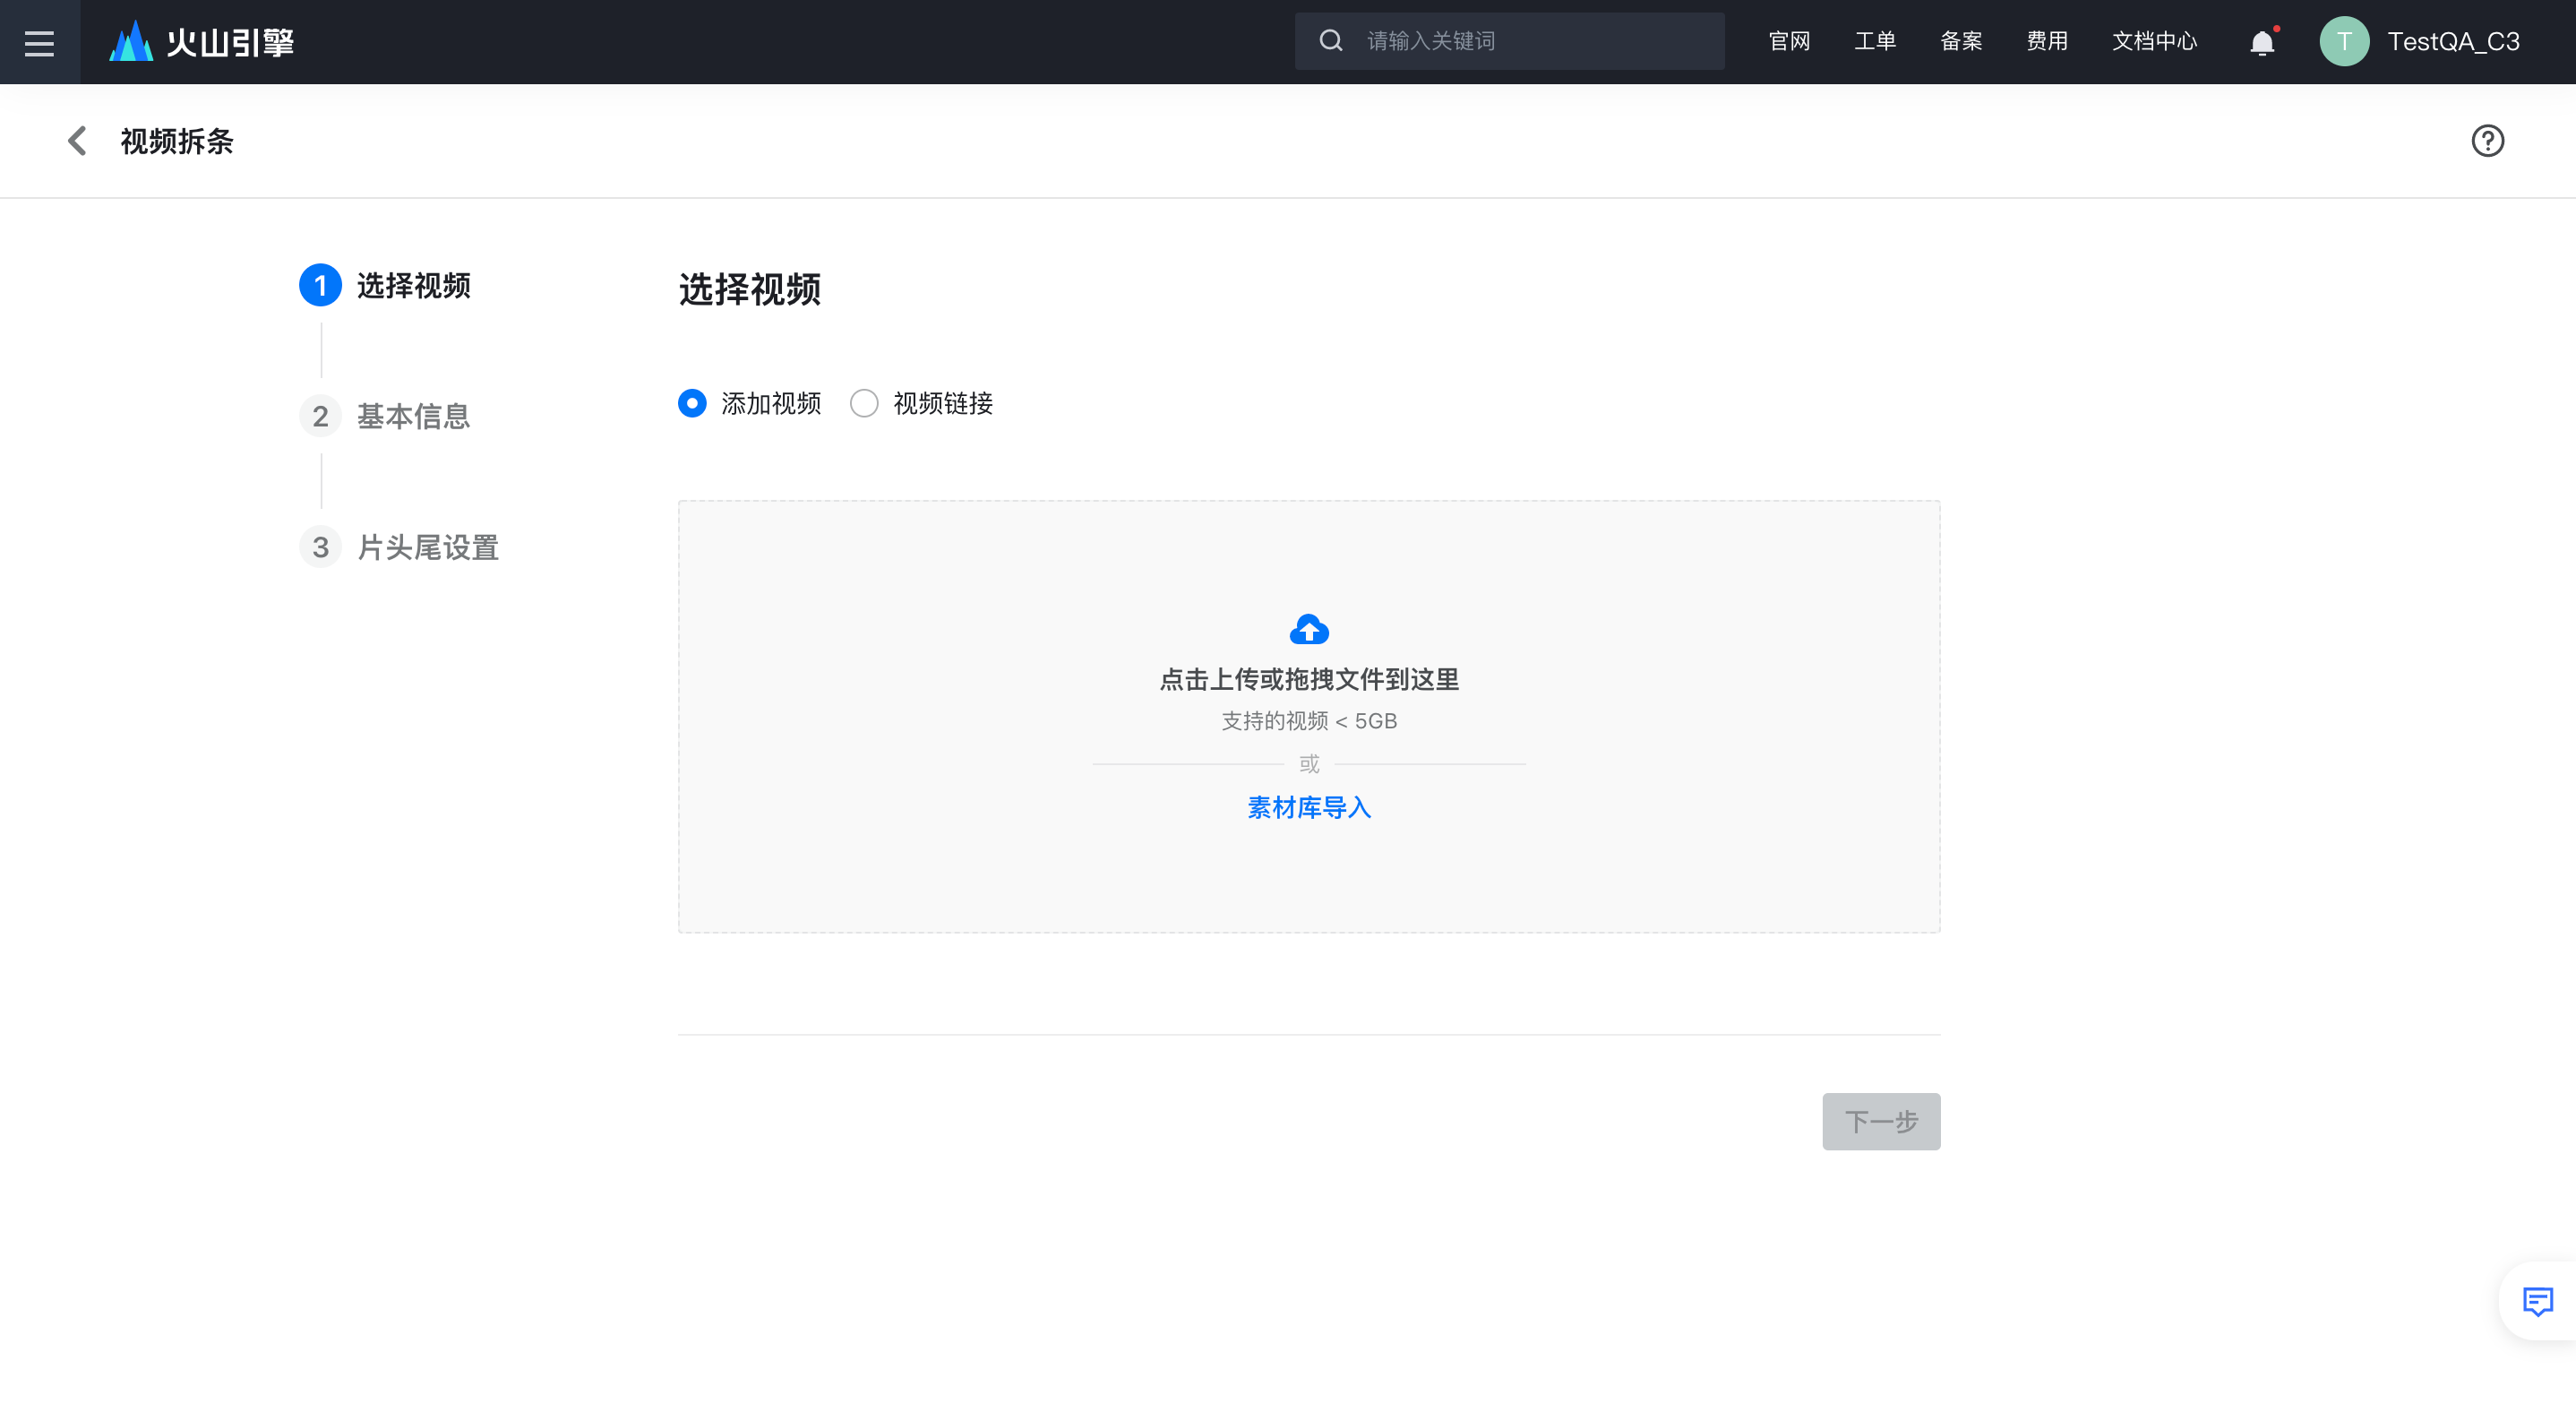Click the search magnifier icon
The width and height of the screenshot is (2576, 1412).
point(1330,41)
